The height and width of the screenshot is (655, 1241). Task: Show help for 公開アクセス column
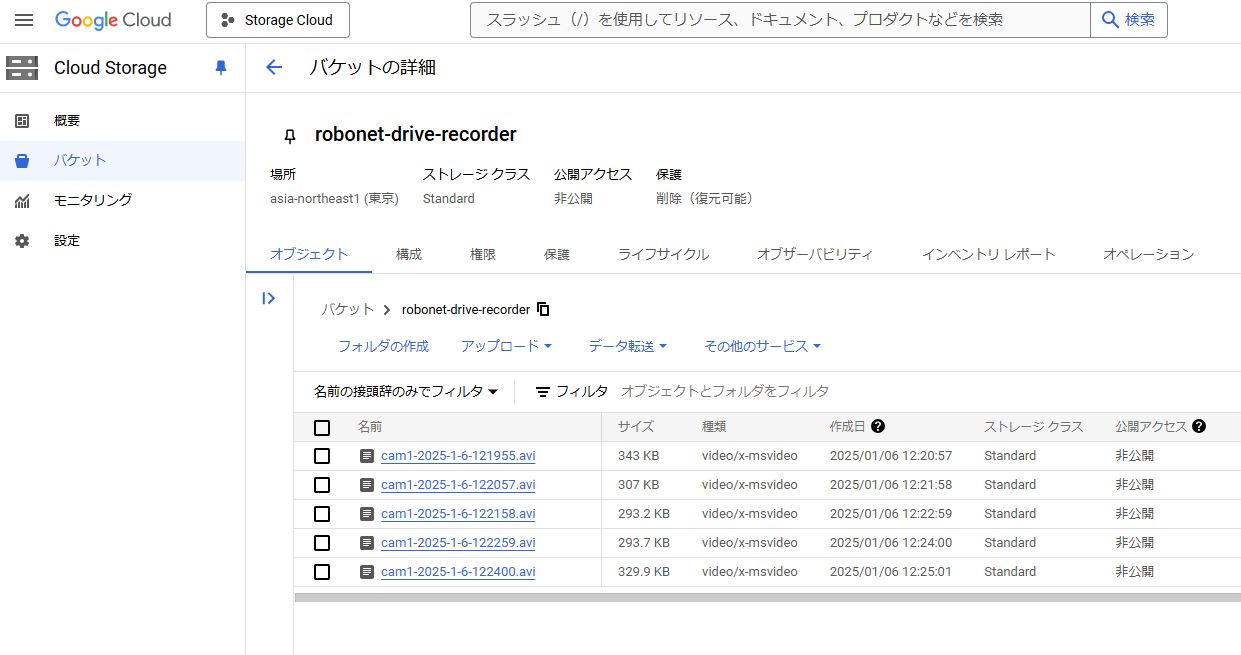coord(1199,426)
